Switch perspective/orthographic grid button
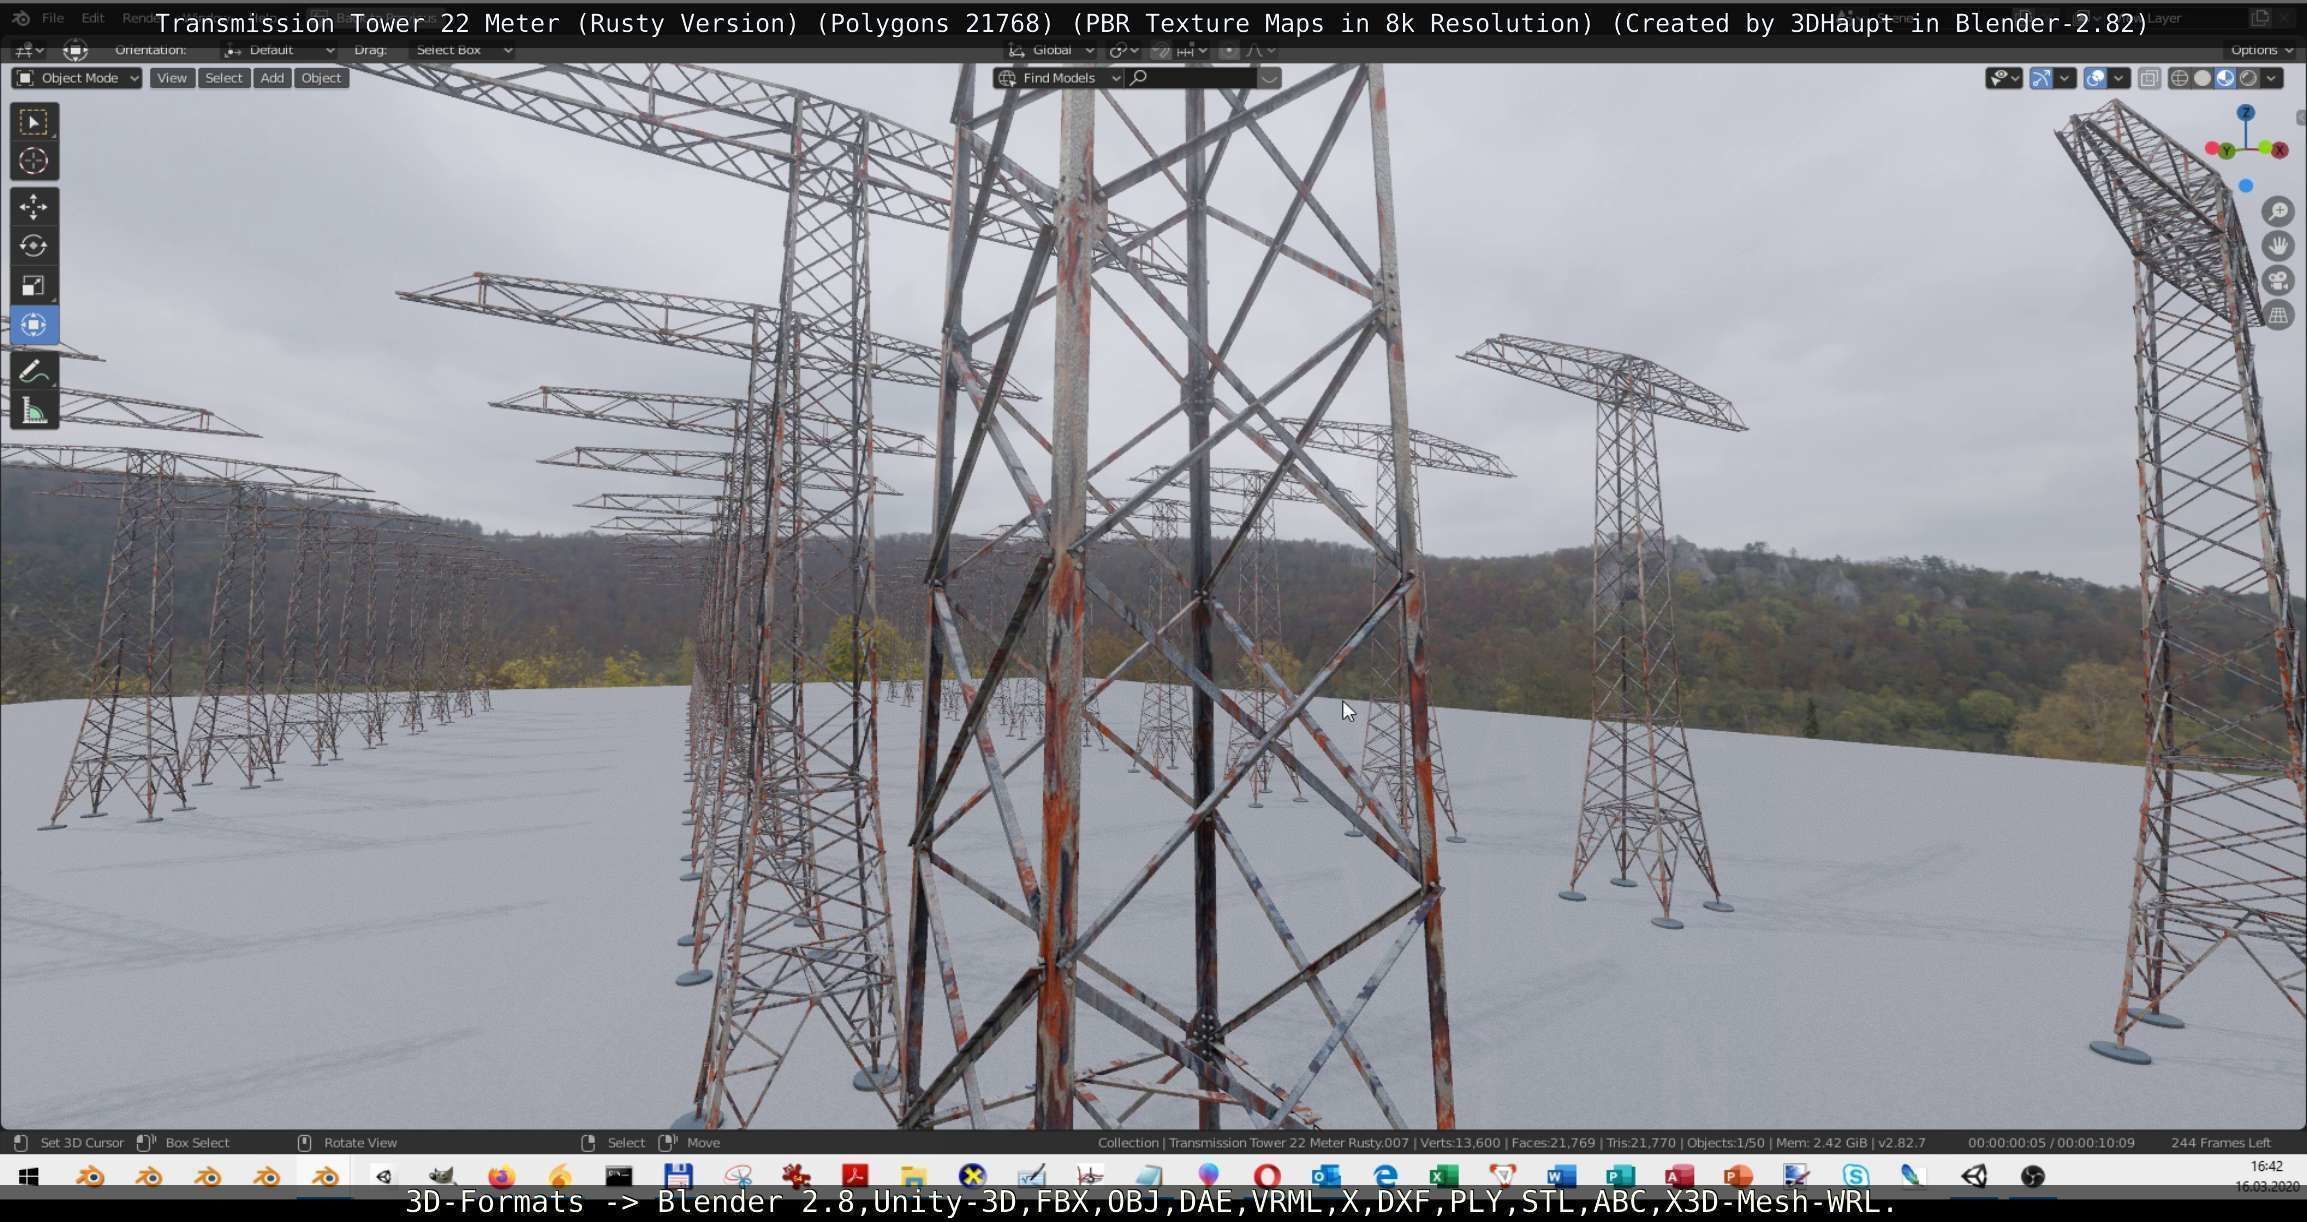This screenshot has height=1222, width=2307. 2278,316
